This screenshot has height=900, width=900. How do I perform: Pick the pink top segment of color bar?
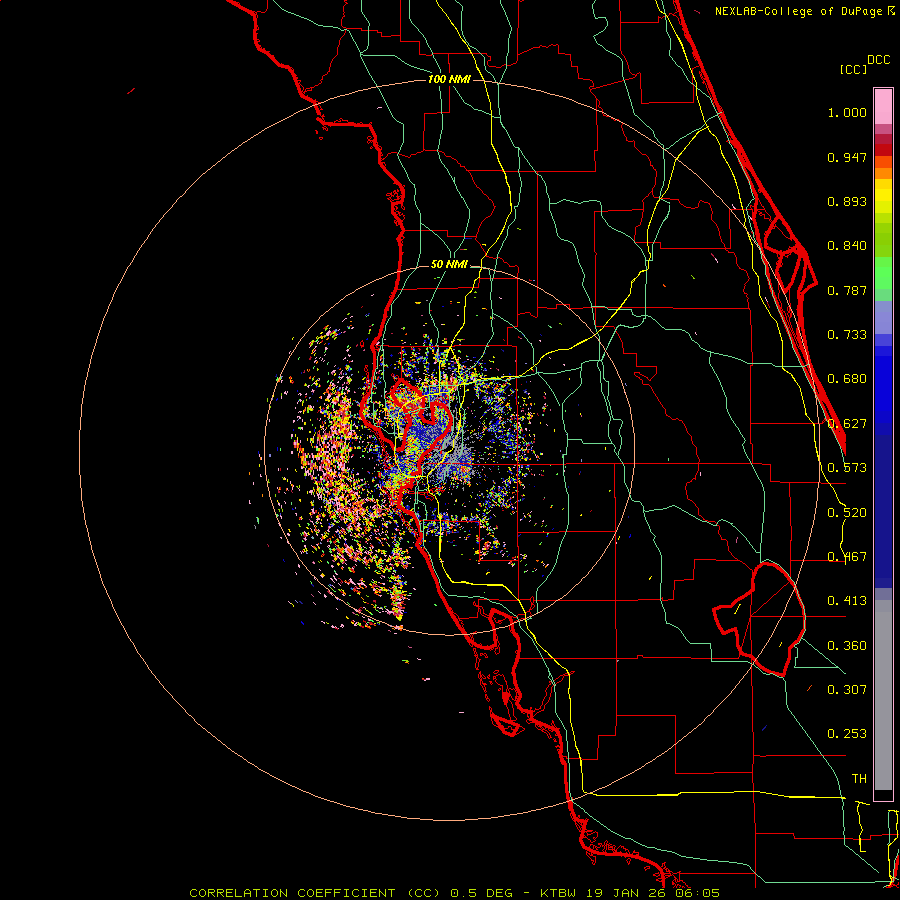[x=883, y=107]
